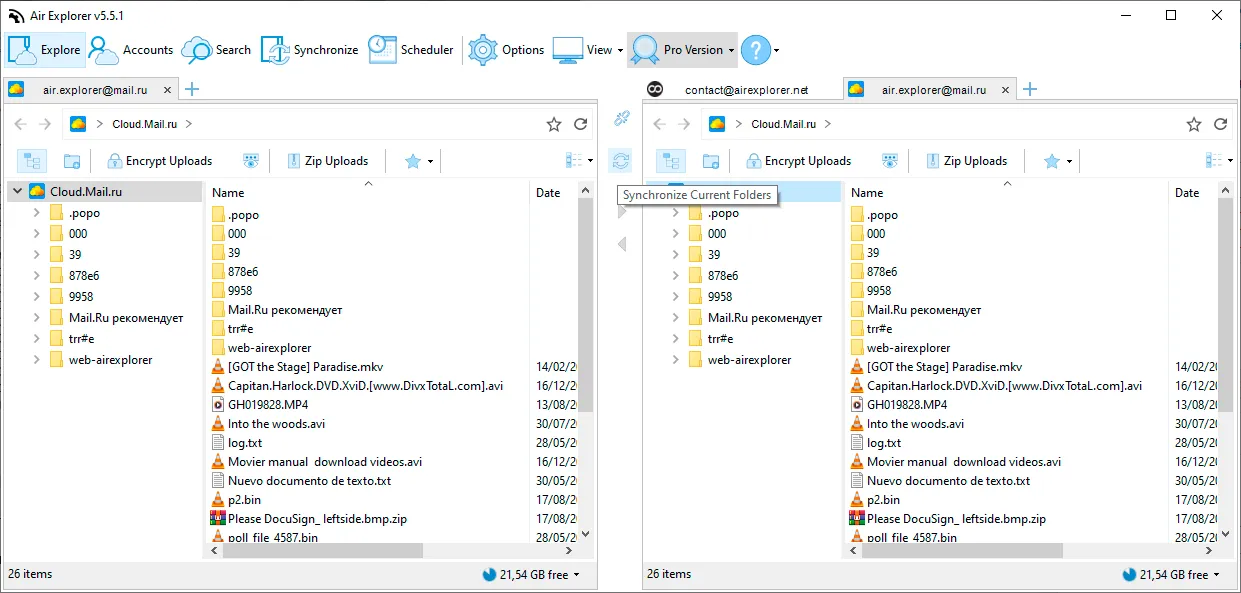Go back in left pane navigation

[x=20, y=125]
